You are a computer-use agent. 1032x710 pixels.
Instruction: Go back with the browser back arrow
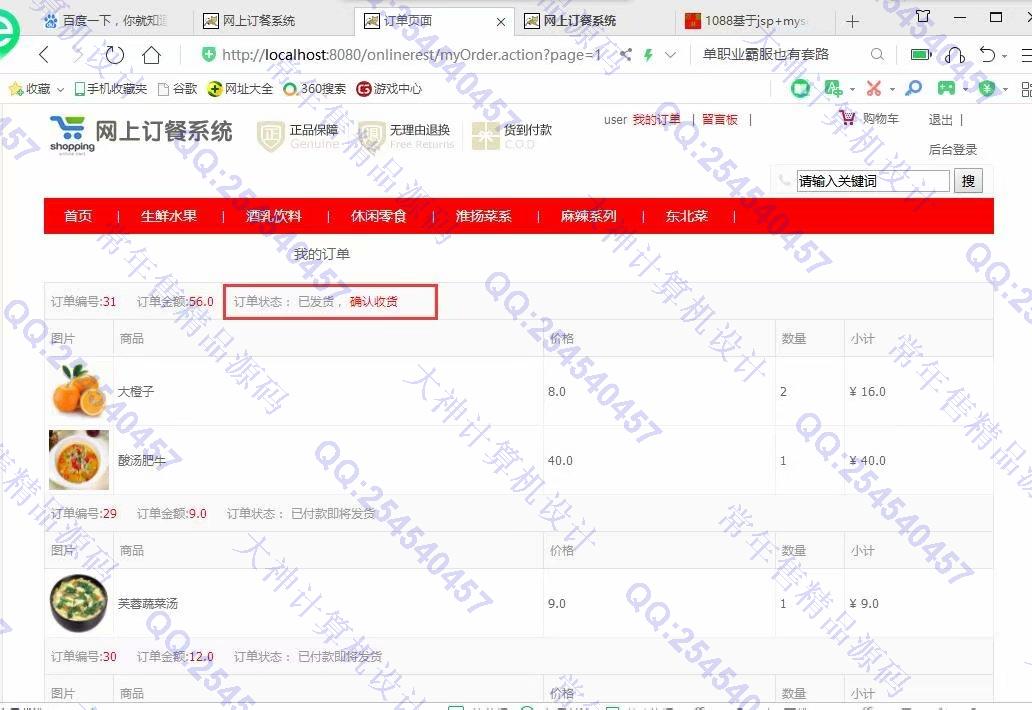click(x=44, y=55)
